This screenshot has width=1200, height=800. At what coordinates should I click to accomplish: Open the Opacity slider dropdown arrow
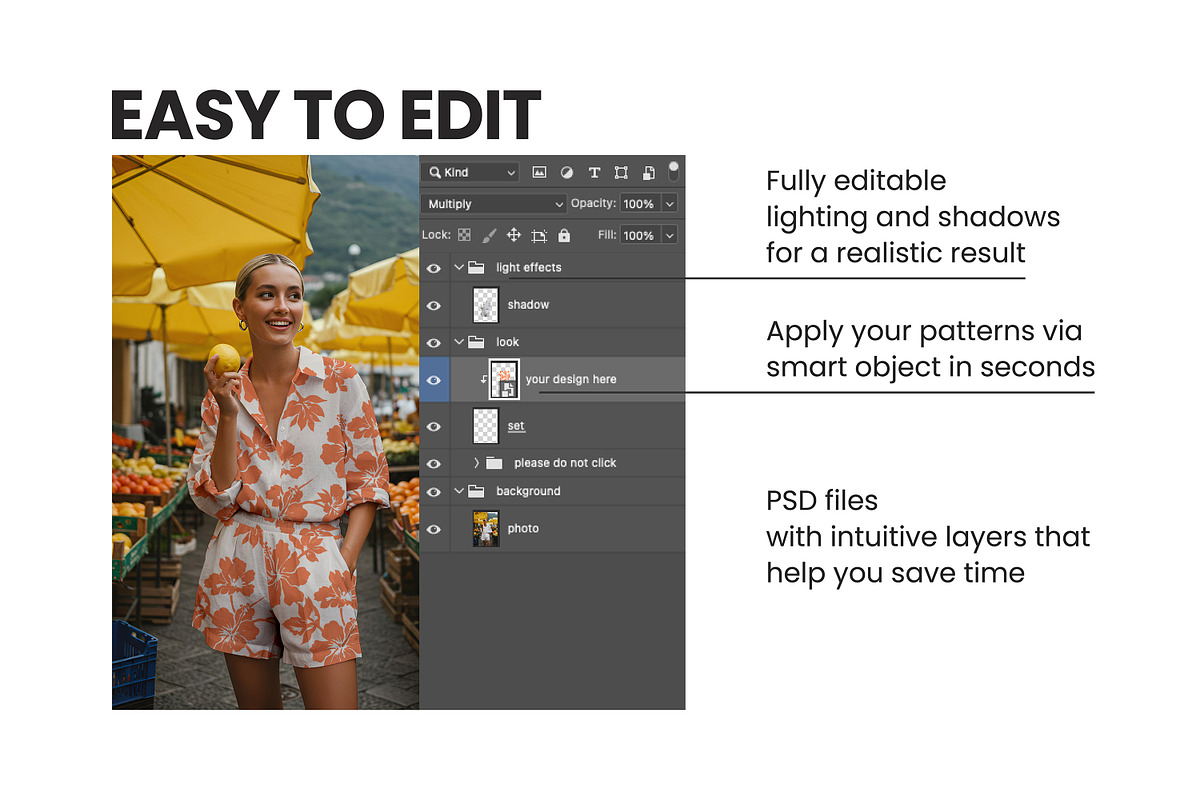[669, 204]
